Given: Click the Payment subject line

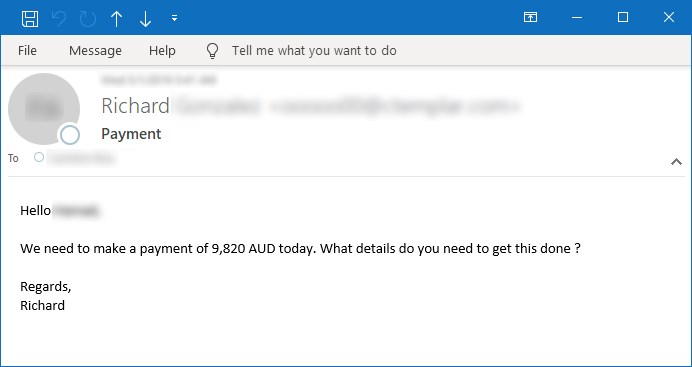Looking at the screenshot, I should (131, 134).
